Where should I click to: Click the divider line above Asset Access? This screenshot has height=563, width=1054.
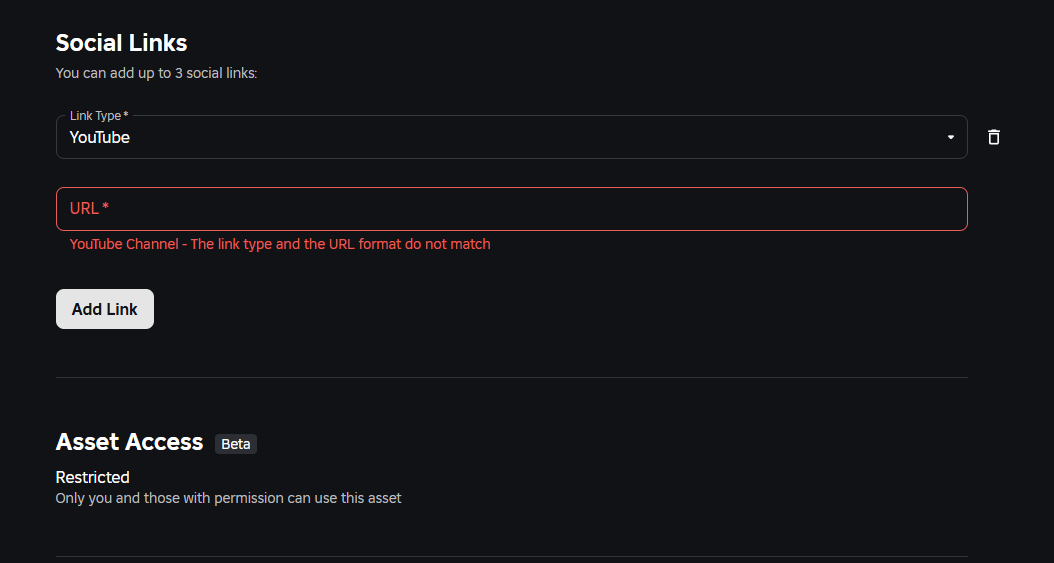click(510, 377)
